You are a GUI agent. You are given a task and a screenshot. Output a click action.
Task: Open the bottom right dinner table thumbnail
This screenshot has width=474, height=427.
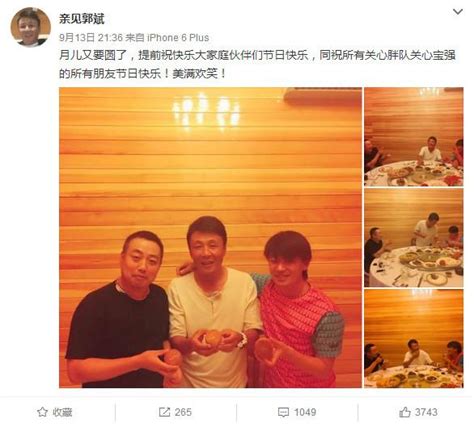pos(414,338)
